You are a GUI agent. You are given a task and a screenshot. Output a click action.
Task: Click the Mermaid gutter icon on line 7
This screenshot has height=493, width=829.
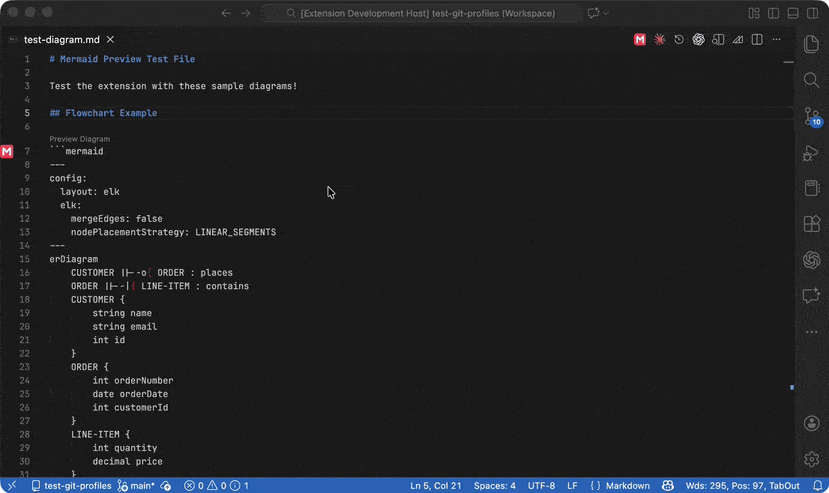pyautogui.click(x=7, y=151)
